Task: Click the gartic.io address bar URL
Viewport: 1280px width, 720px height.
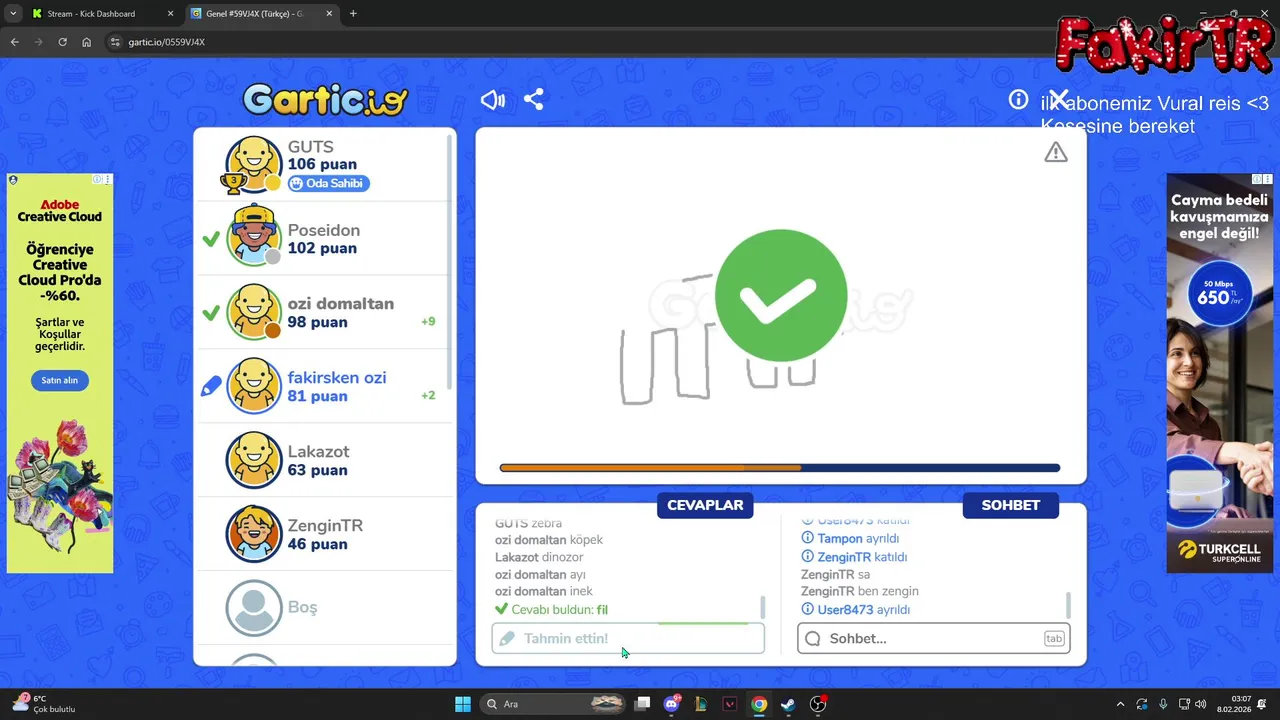Action: coord(166,42)
